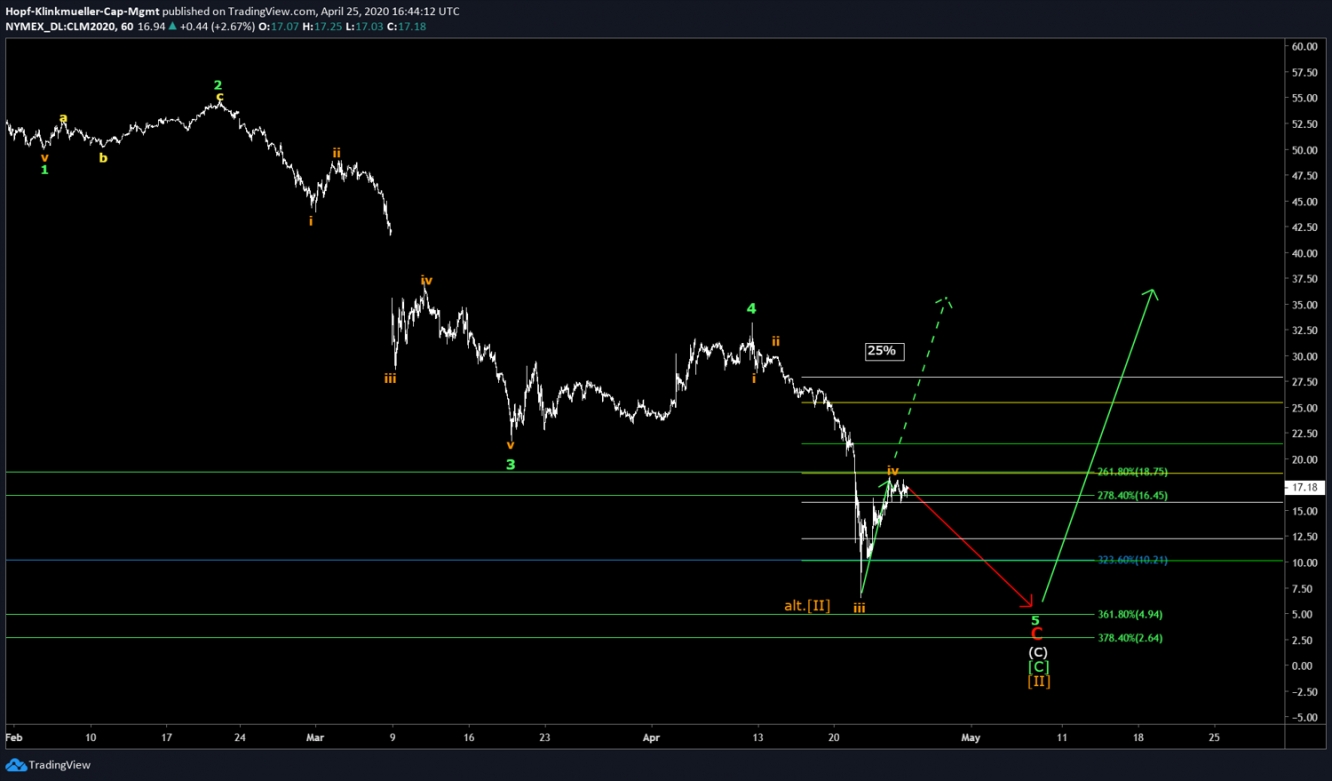
Task: Select the red downward projection arrow
Action: click(x=968, y=545)
